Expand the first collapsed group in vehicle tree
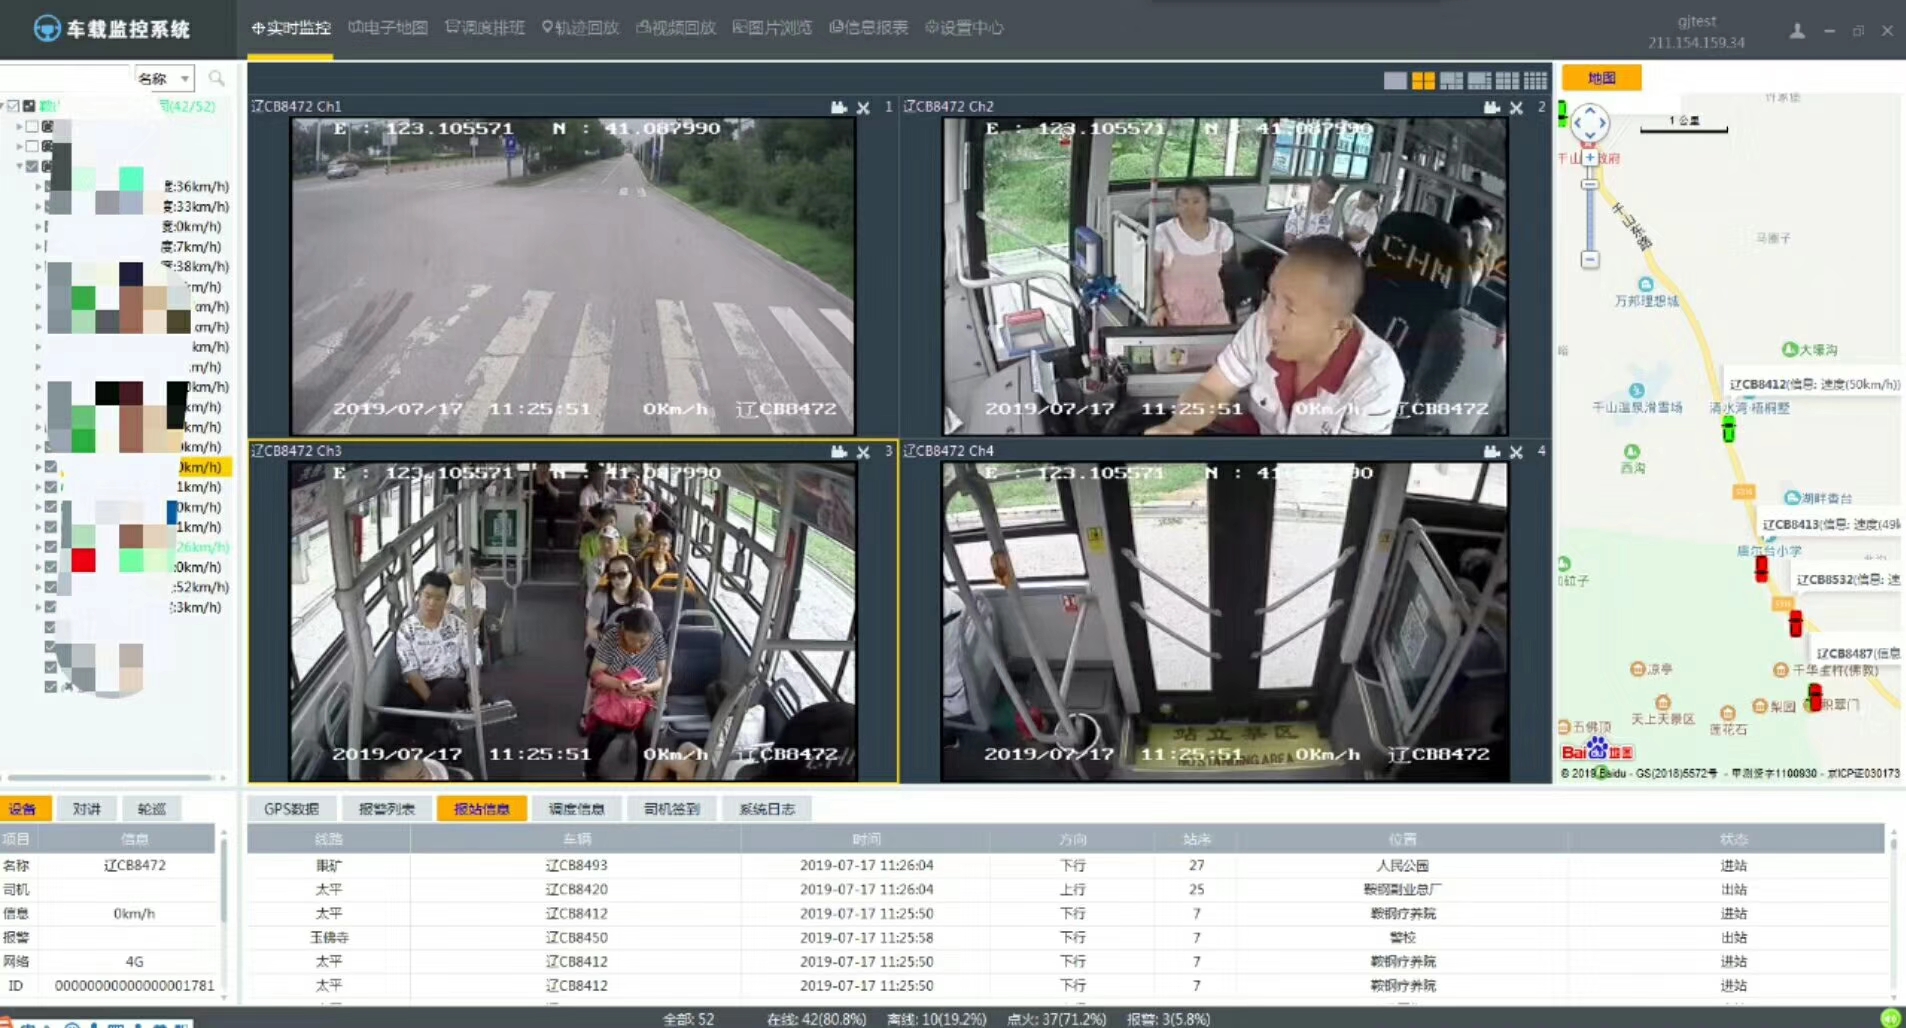This screenshot has height=1028, width=1906. pos(19,127)
